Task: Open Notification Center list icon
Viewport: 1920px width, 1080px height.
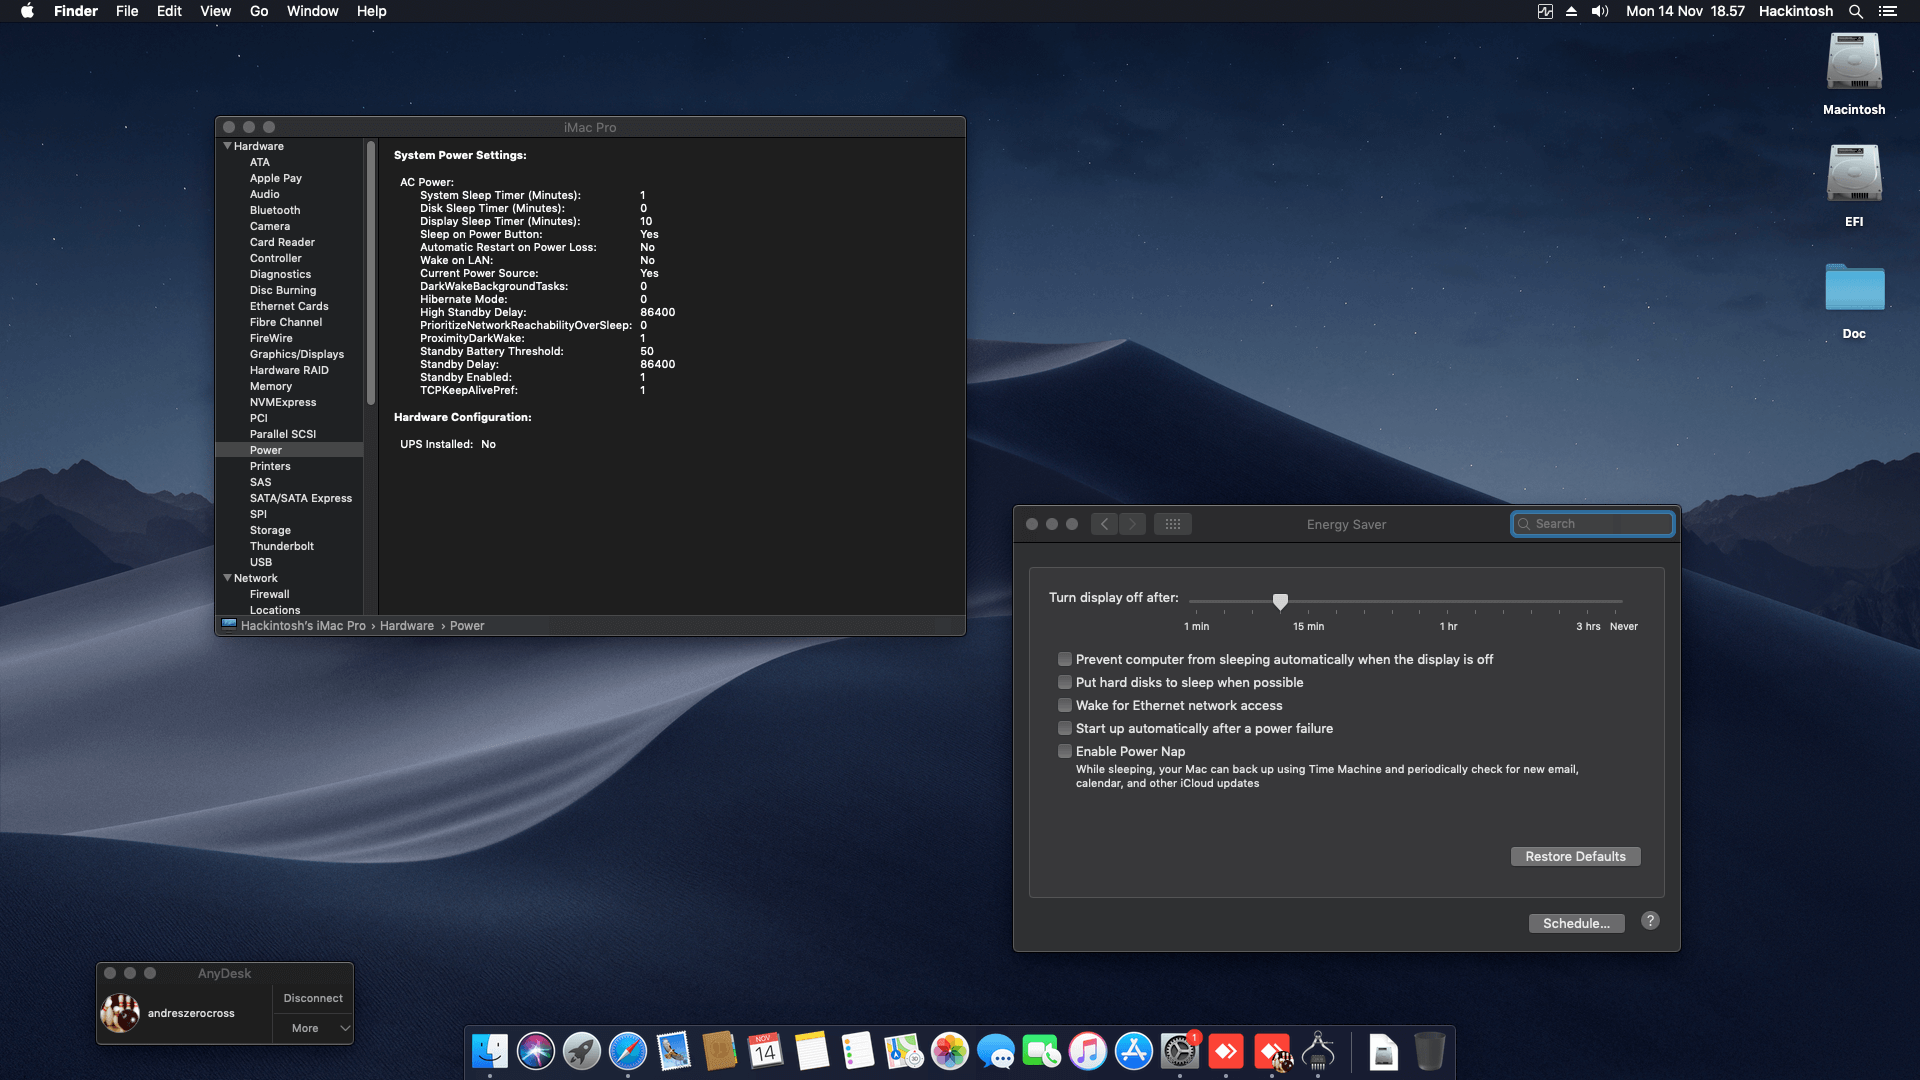Action: coord(1888,11)
